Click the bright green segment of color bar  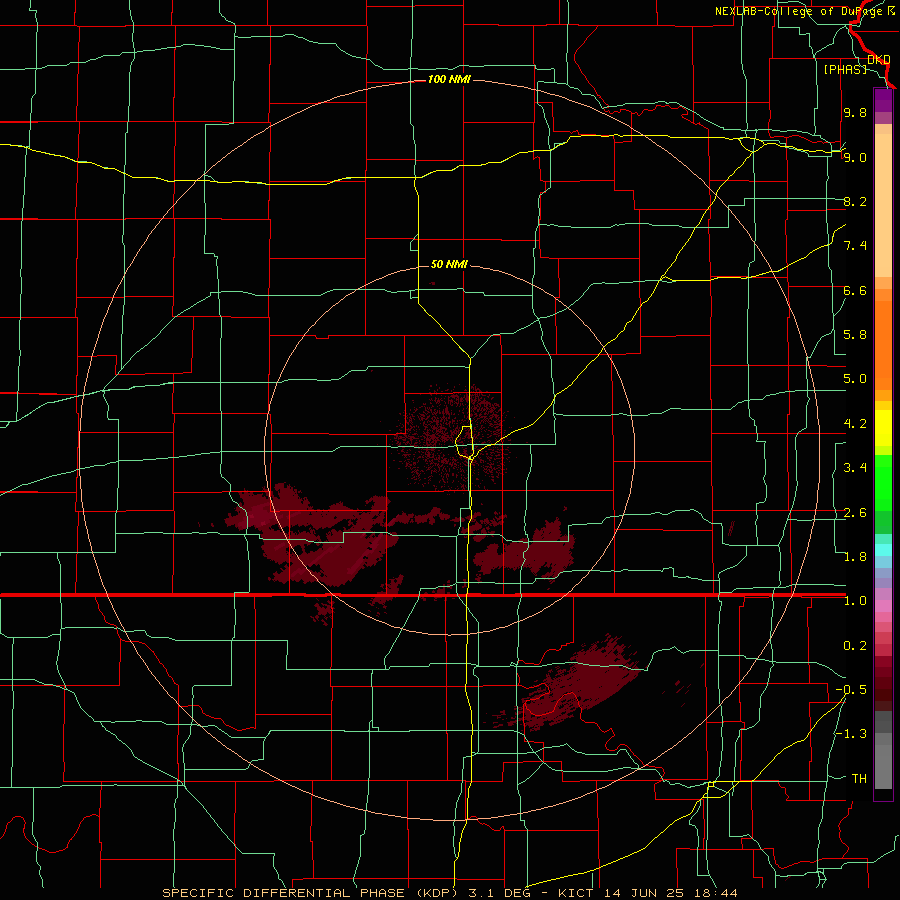point(883,482)
